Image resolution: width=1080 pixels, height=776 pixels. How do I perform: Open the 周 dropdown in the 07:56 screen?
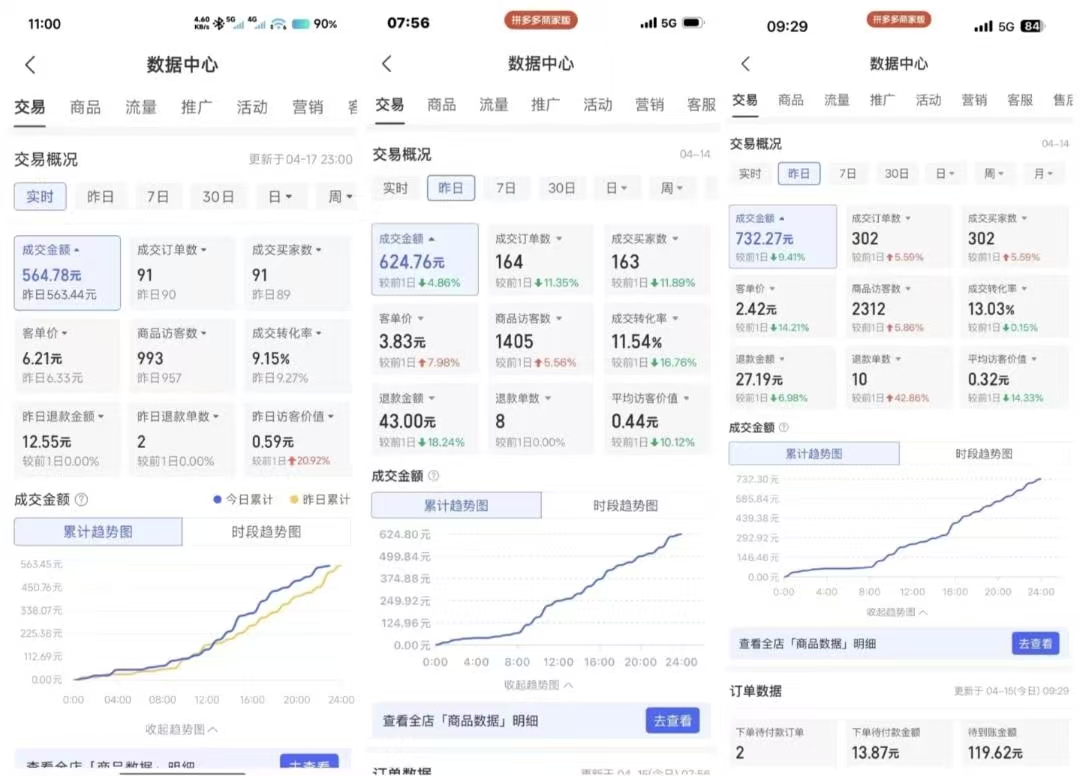[671, 188]
